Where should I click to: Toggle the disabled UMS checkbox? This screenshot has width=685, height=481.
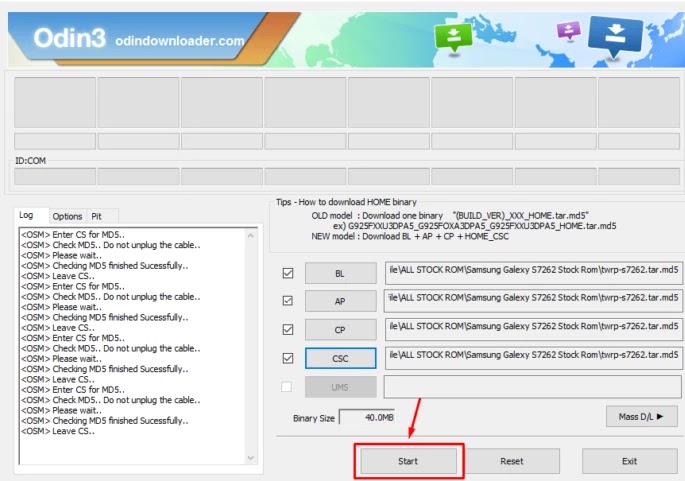click(287, 387)
